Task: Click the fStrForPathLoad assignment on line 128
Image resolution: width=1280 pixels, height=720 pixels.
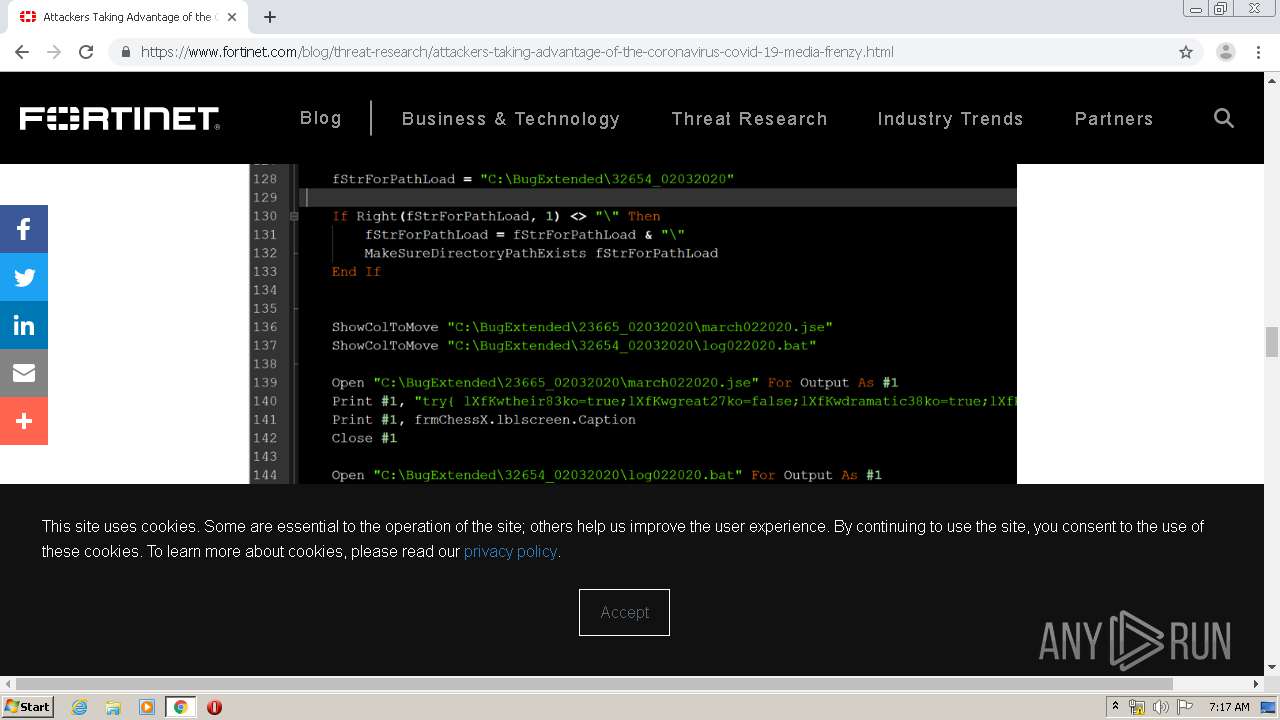Action: (x=533, y=179)
